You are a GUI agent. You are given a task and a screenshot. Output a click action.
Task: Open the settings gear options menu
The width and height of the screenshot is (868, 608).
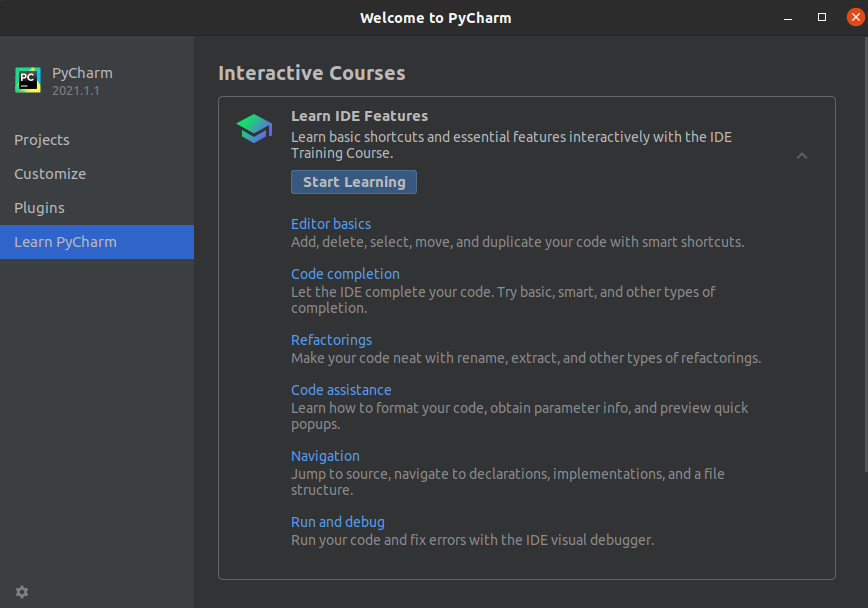click(22, 592)
